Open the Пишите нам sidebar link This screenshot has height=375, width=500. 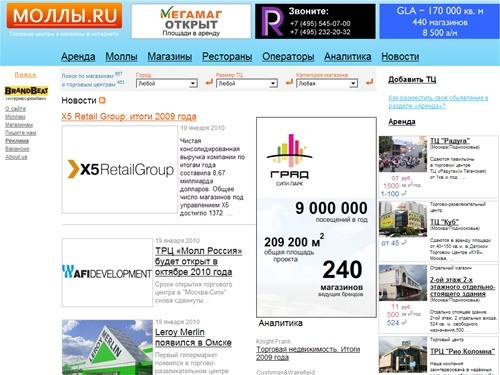coord(21,133)
